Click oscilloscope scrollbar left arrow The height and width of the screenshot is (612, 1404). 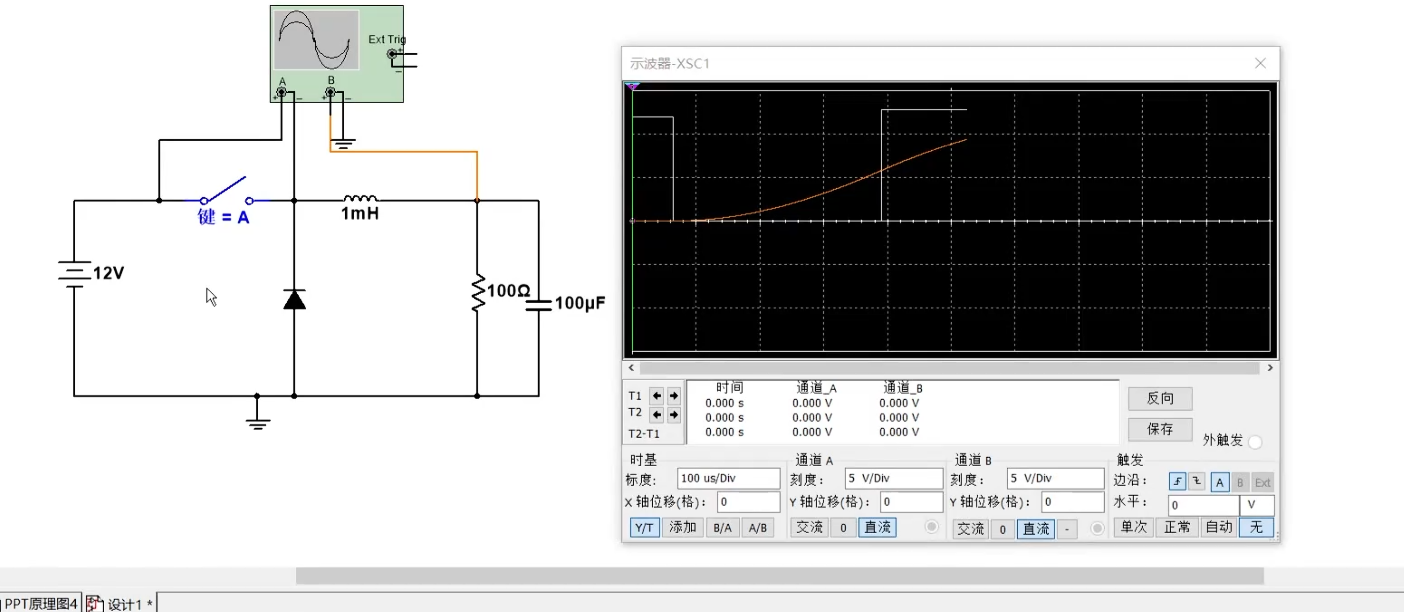631,368
